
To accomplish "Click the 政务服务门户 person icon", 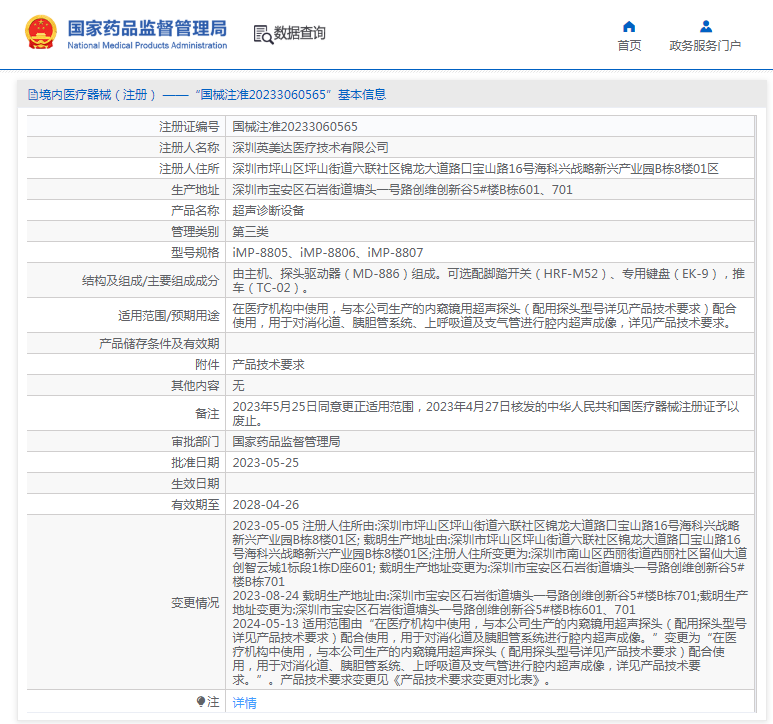I will click(x=705, y=26).
